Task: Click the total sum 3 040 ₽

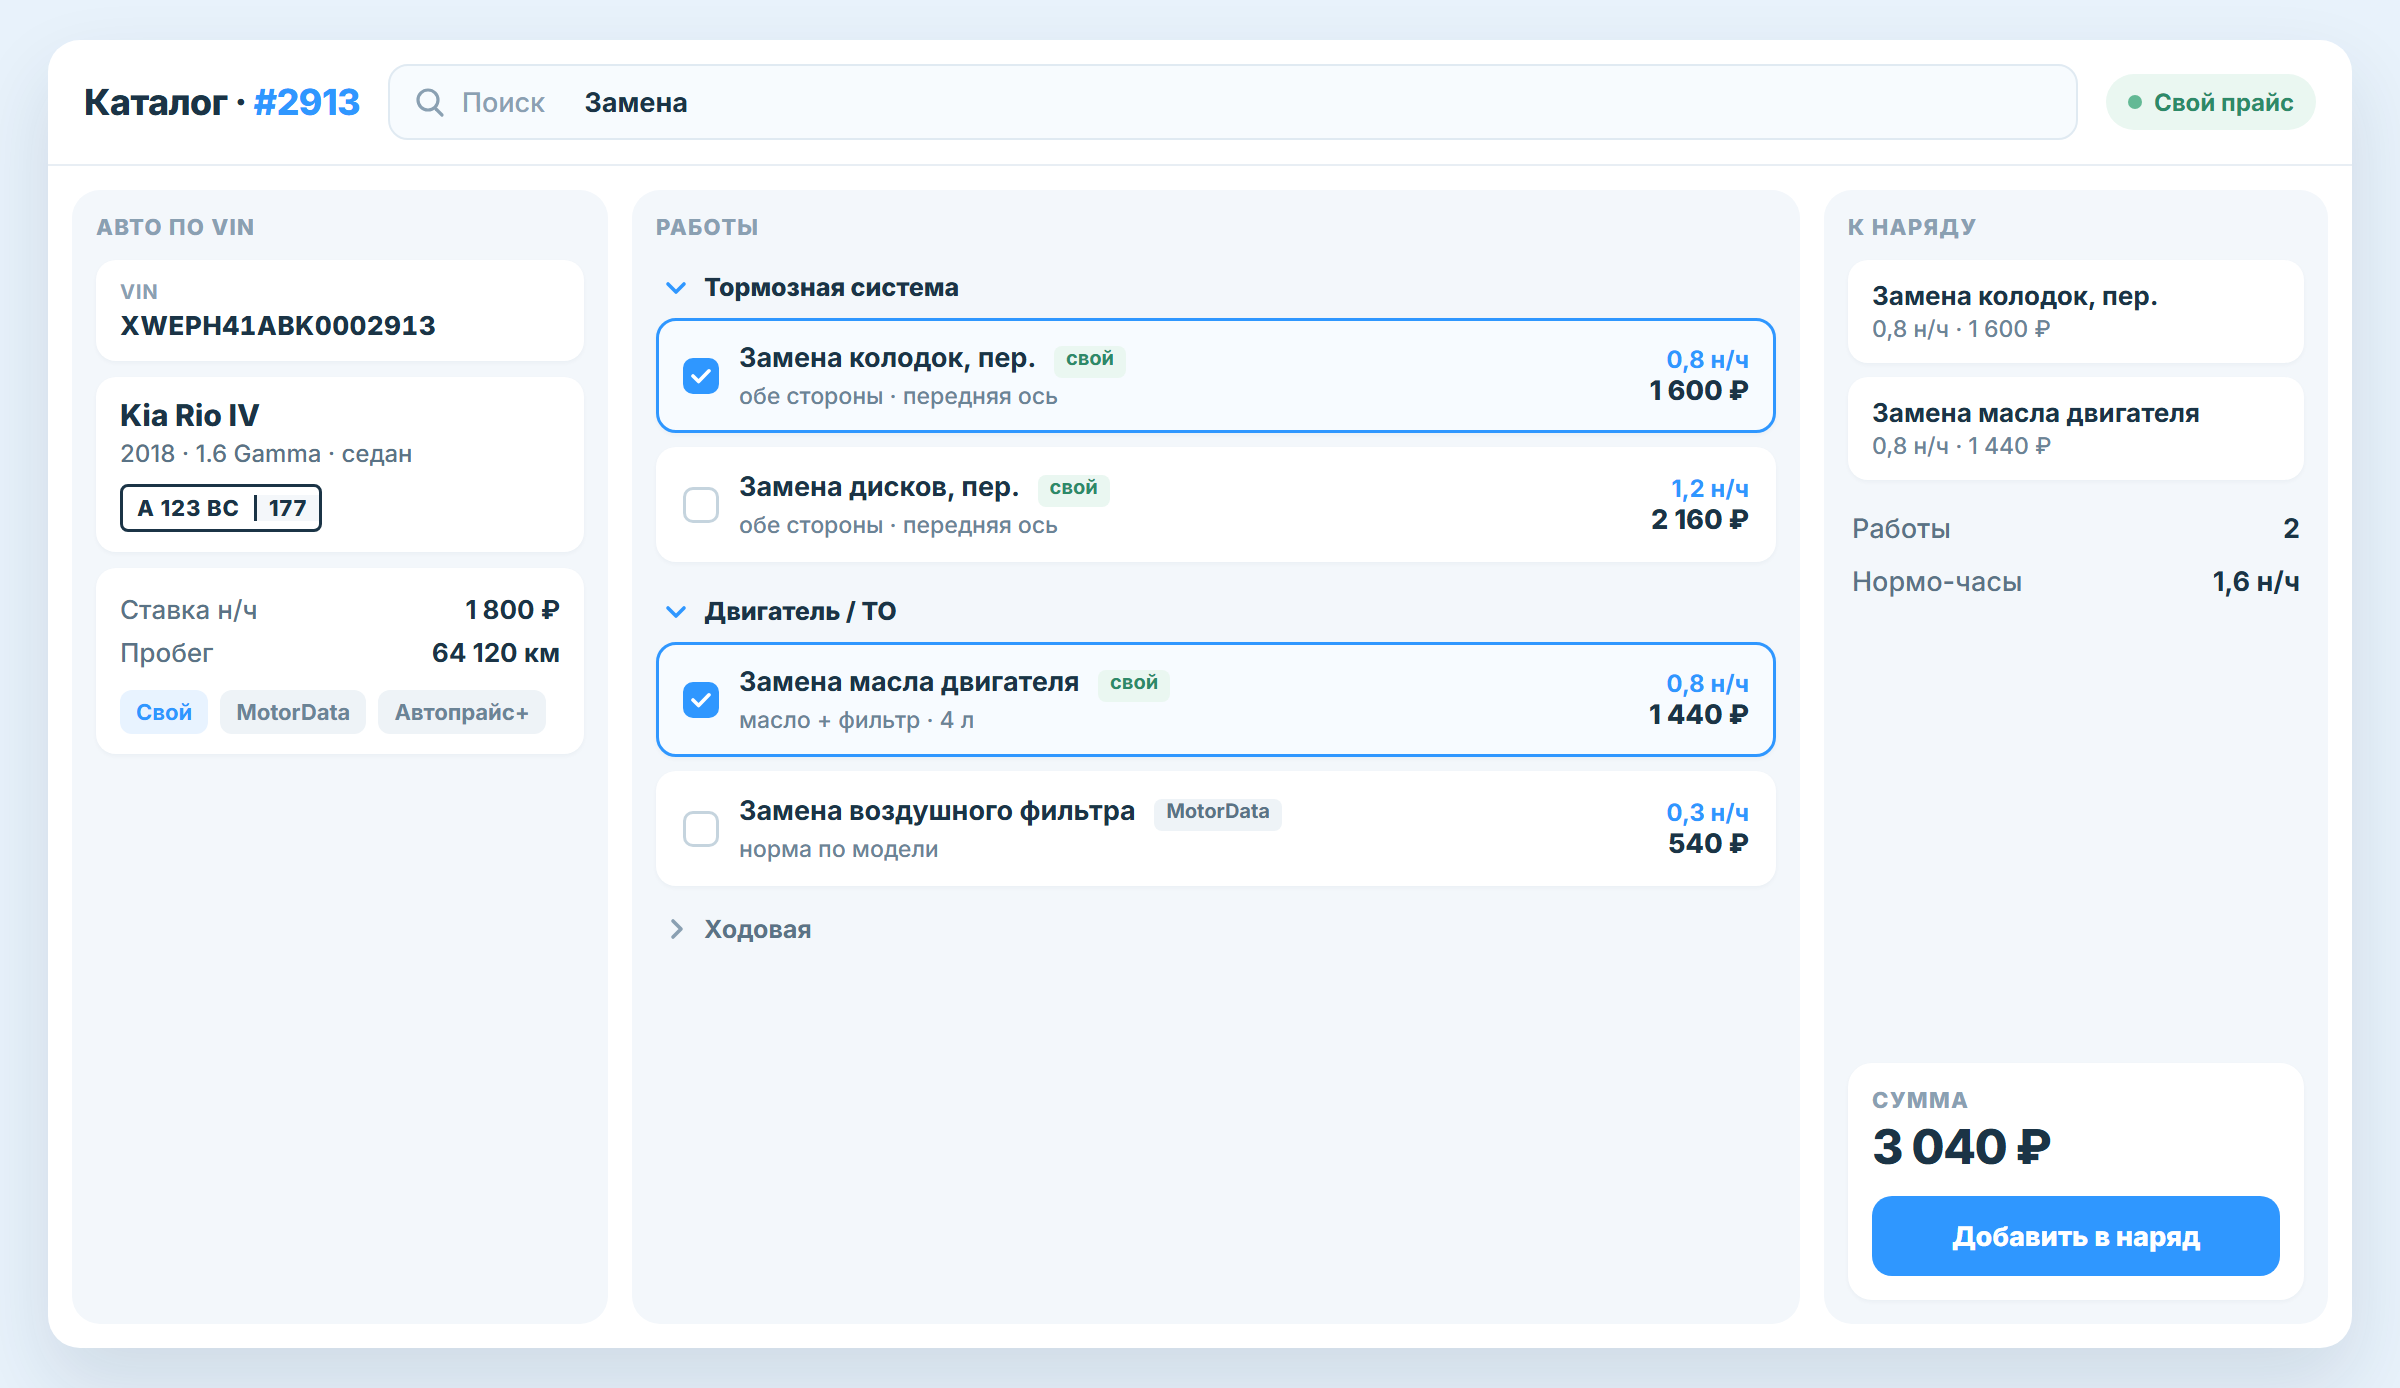Action: (x=1961, y=1147)
